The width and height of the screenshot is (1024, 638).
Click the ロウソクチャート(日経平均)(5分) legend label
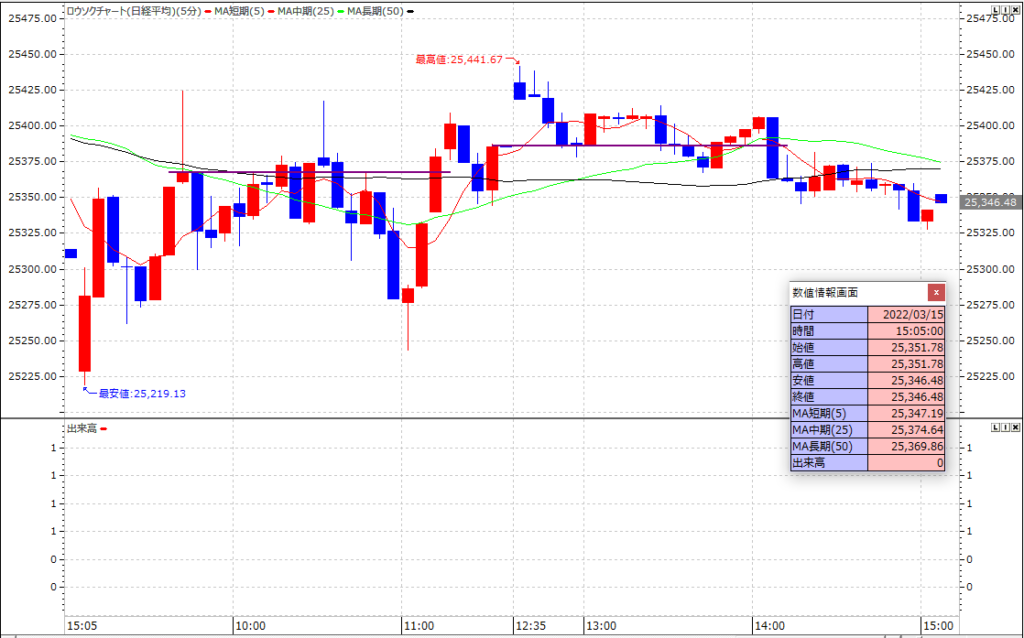pos(133,11)
